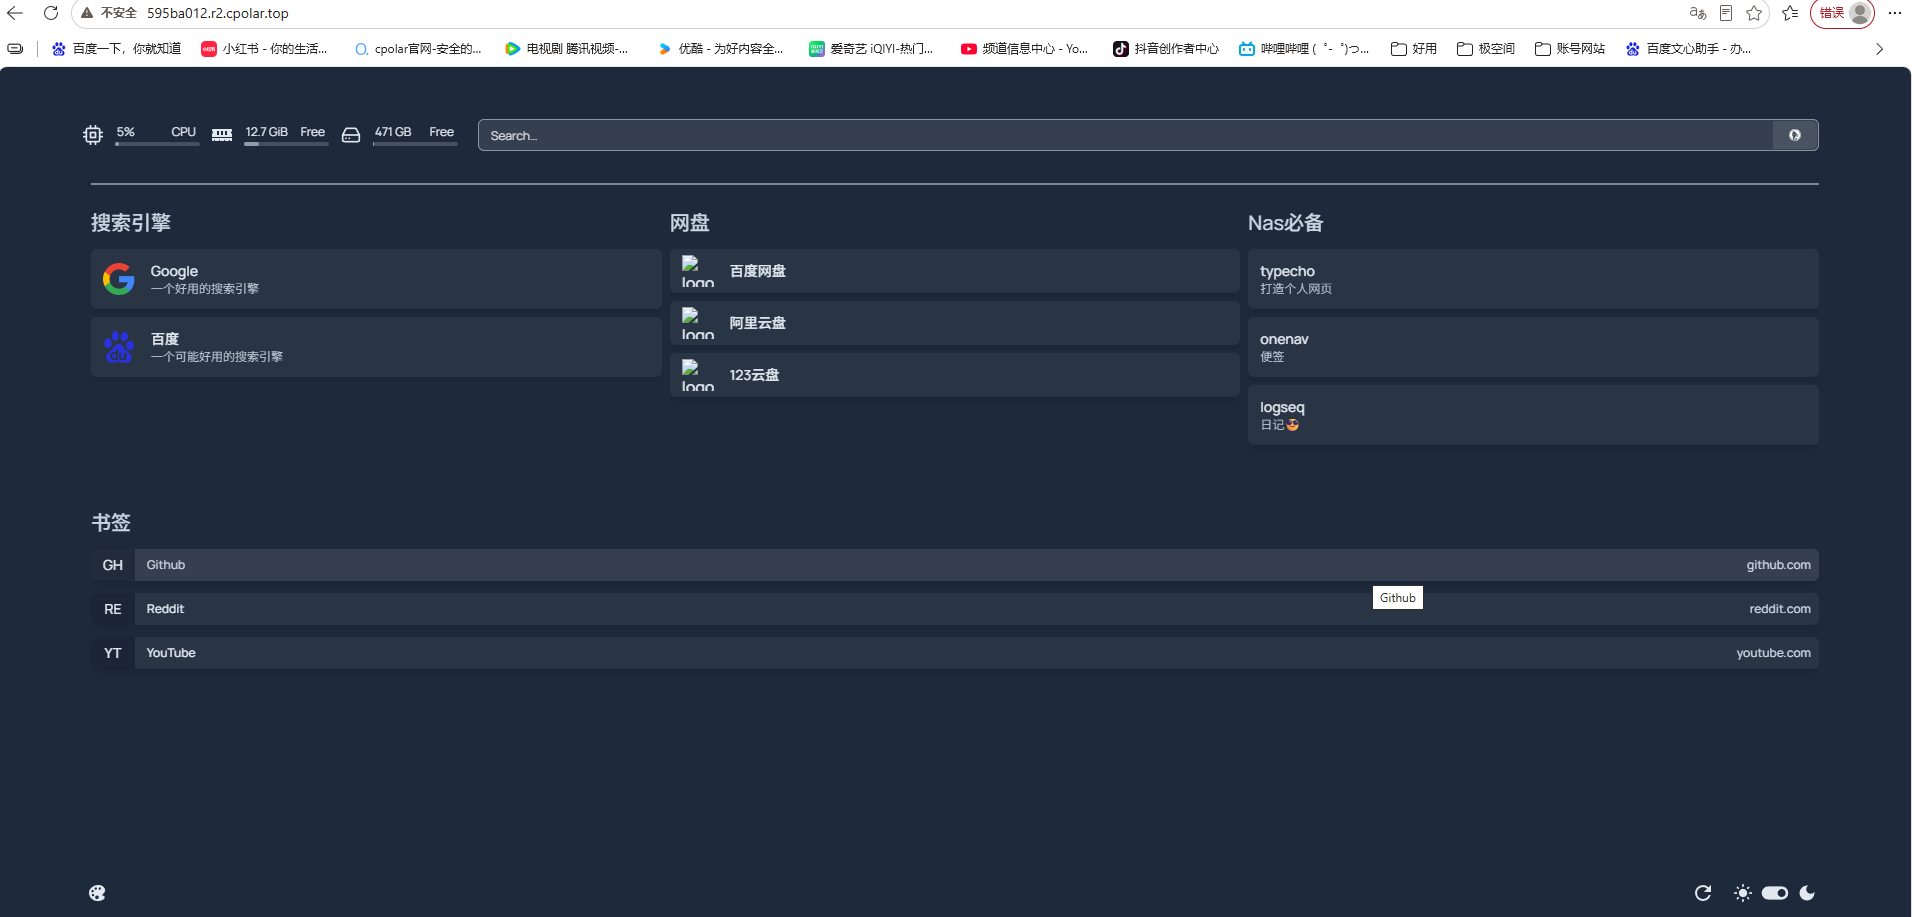This screenshot has height=917, width=1914.
Task: Click the memory RAM icon
Action: pyautogui.click(x=222, y=135)
